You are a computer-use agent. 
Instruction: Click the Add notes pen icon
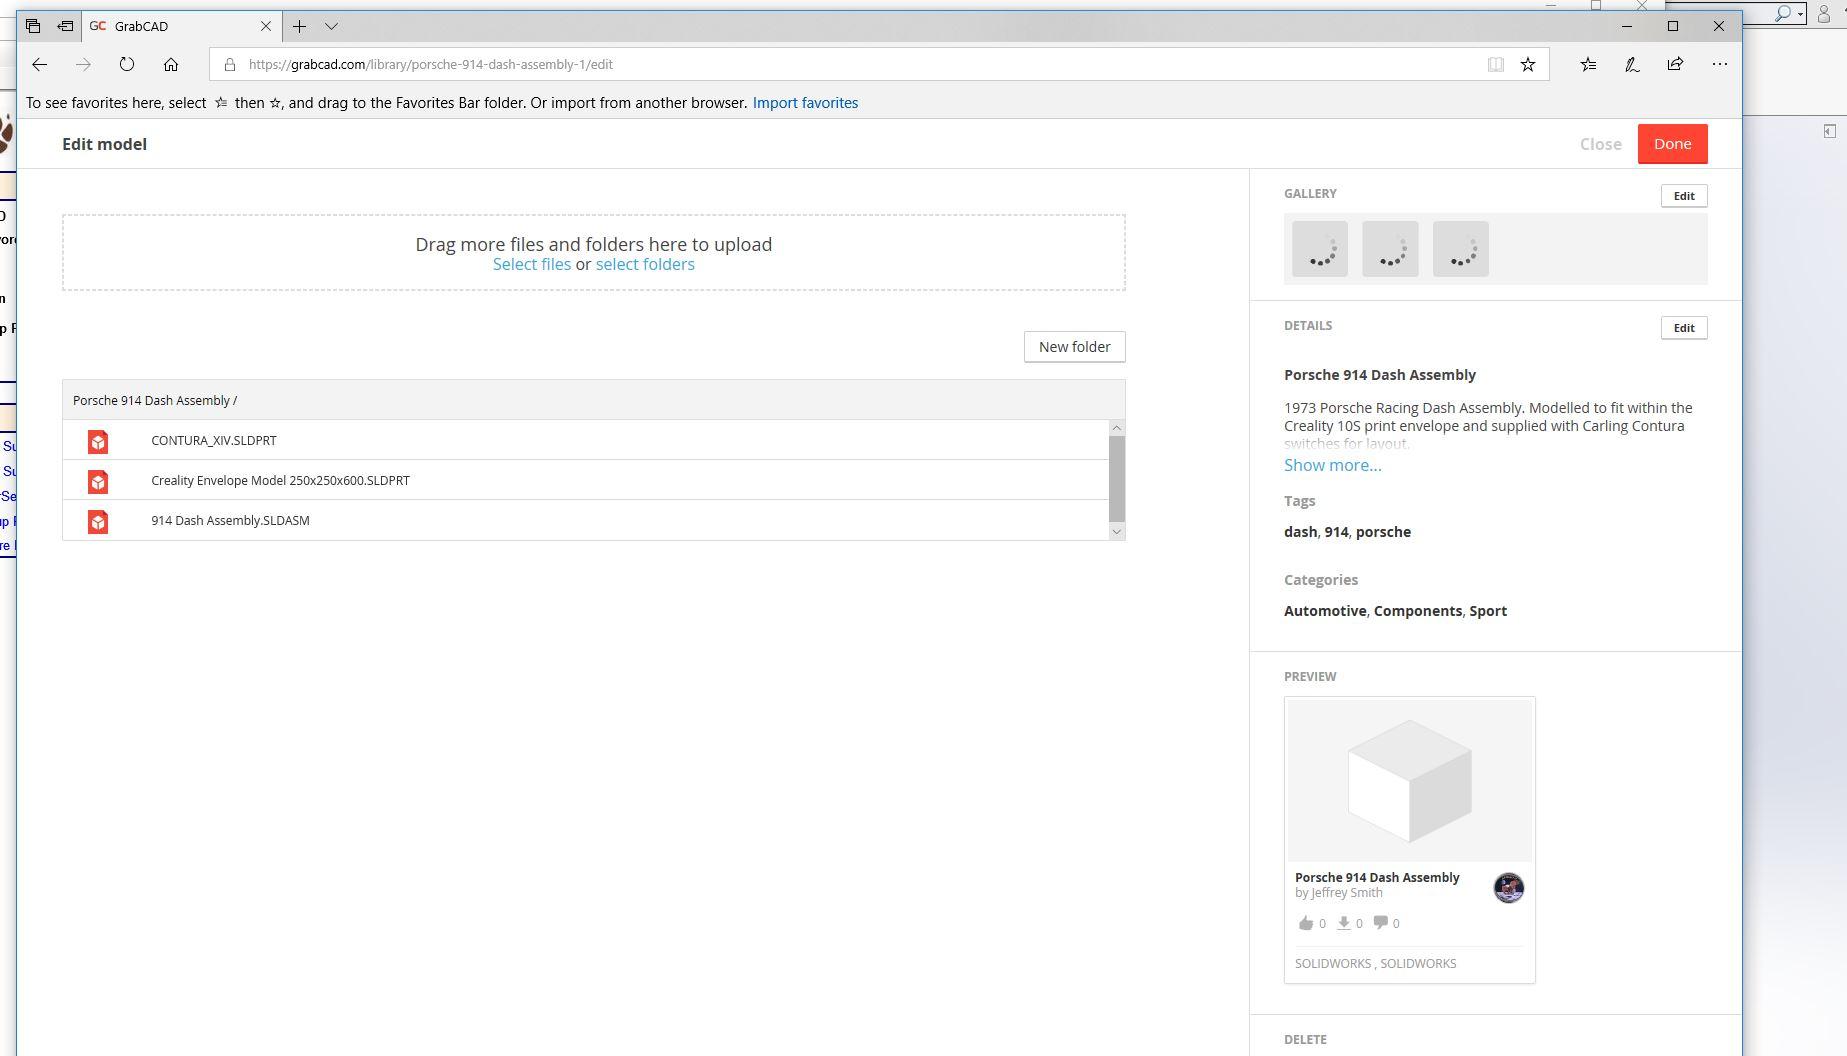click(x=1632, y=64)
